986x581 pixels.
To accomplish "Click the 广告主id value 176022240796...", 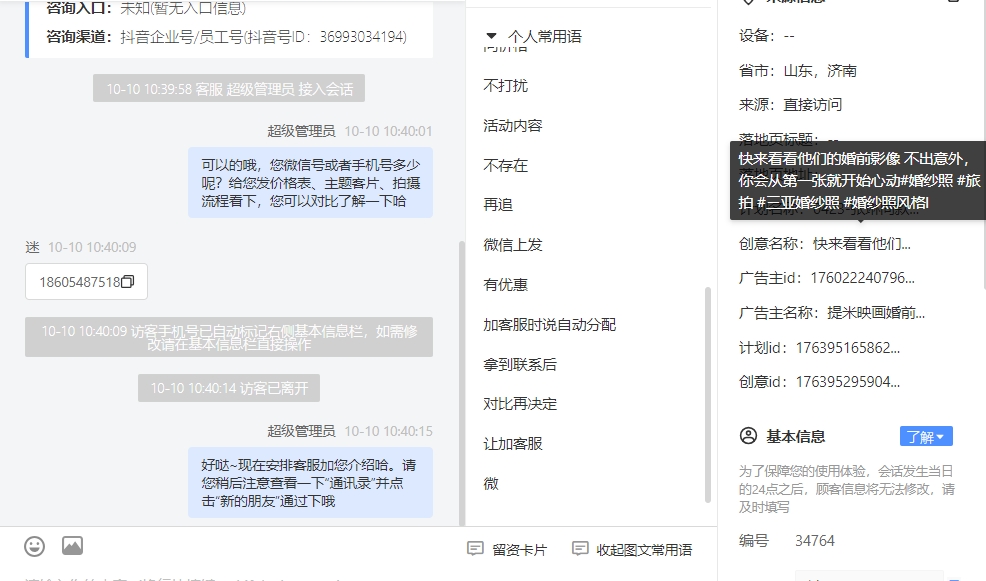I will [x=862, y=278].
